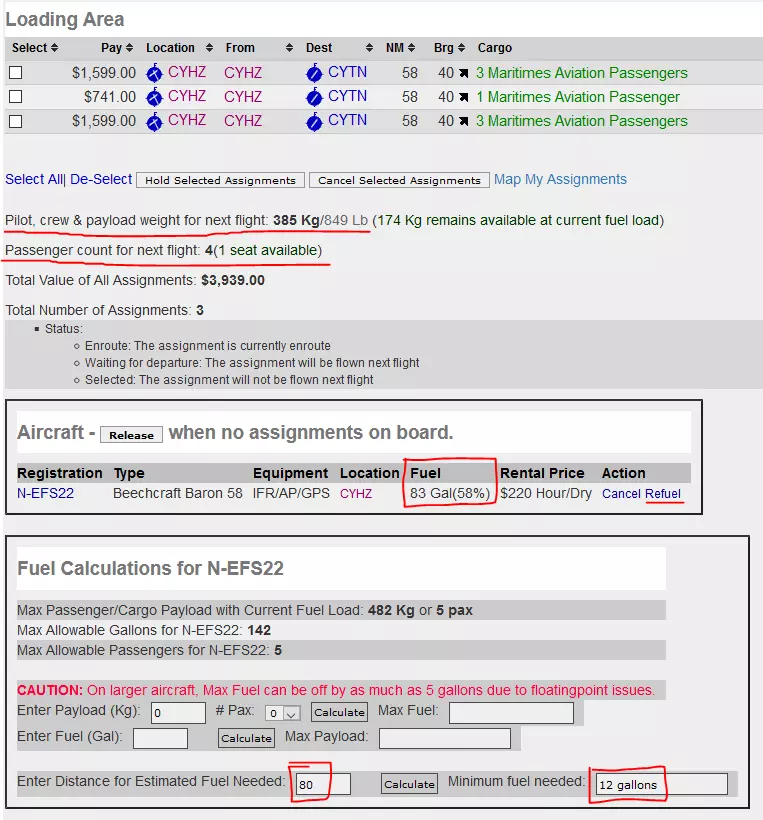Click the Minimum fuel needed result field
763x820 pixels.
(662, 784)
